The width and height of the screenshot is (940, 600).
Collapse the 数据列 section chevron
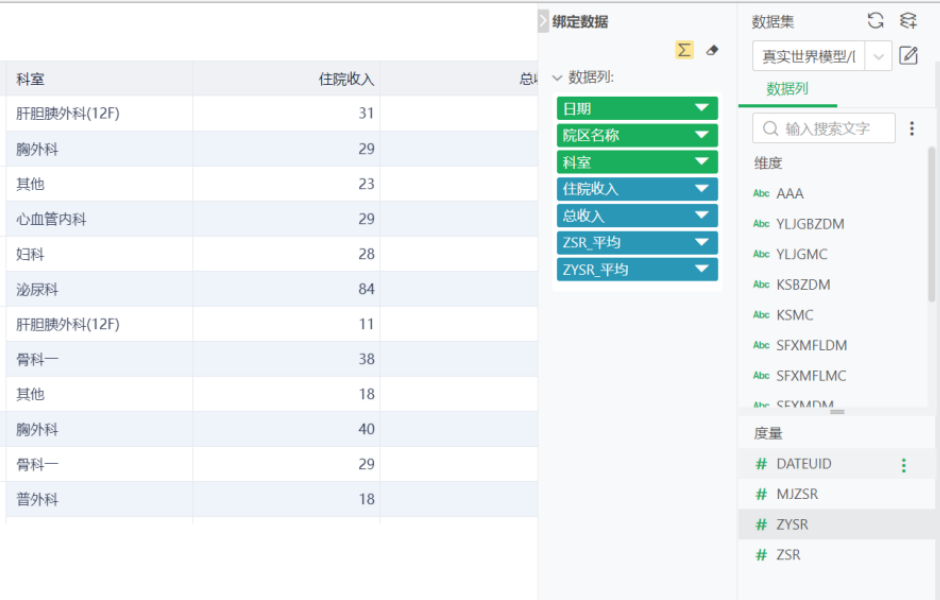(x=557, y=77)
